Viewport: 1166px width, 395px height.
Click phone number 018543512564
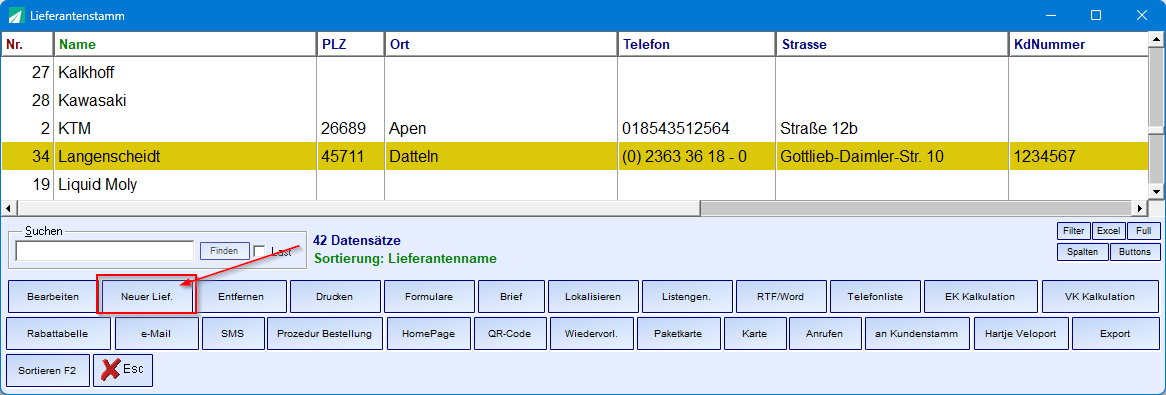click(697, 129)
